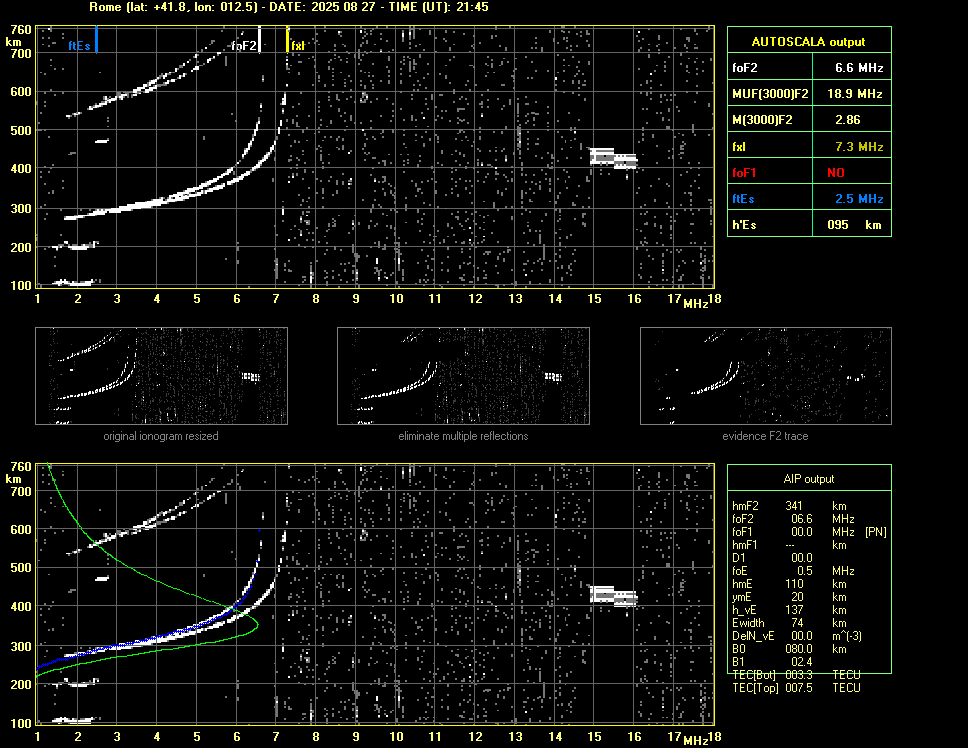Screen dimensions: 968x748
Task: Click the hmF2 value '341'
Action: tap(794, 505)
